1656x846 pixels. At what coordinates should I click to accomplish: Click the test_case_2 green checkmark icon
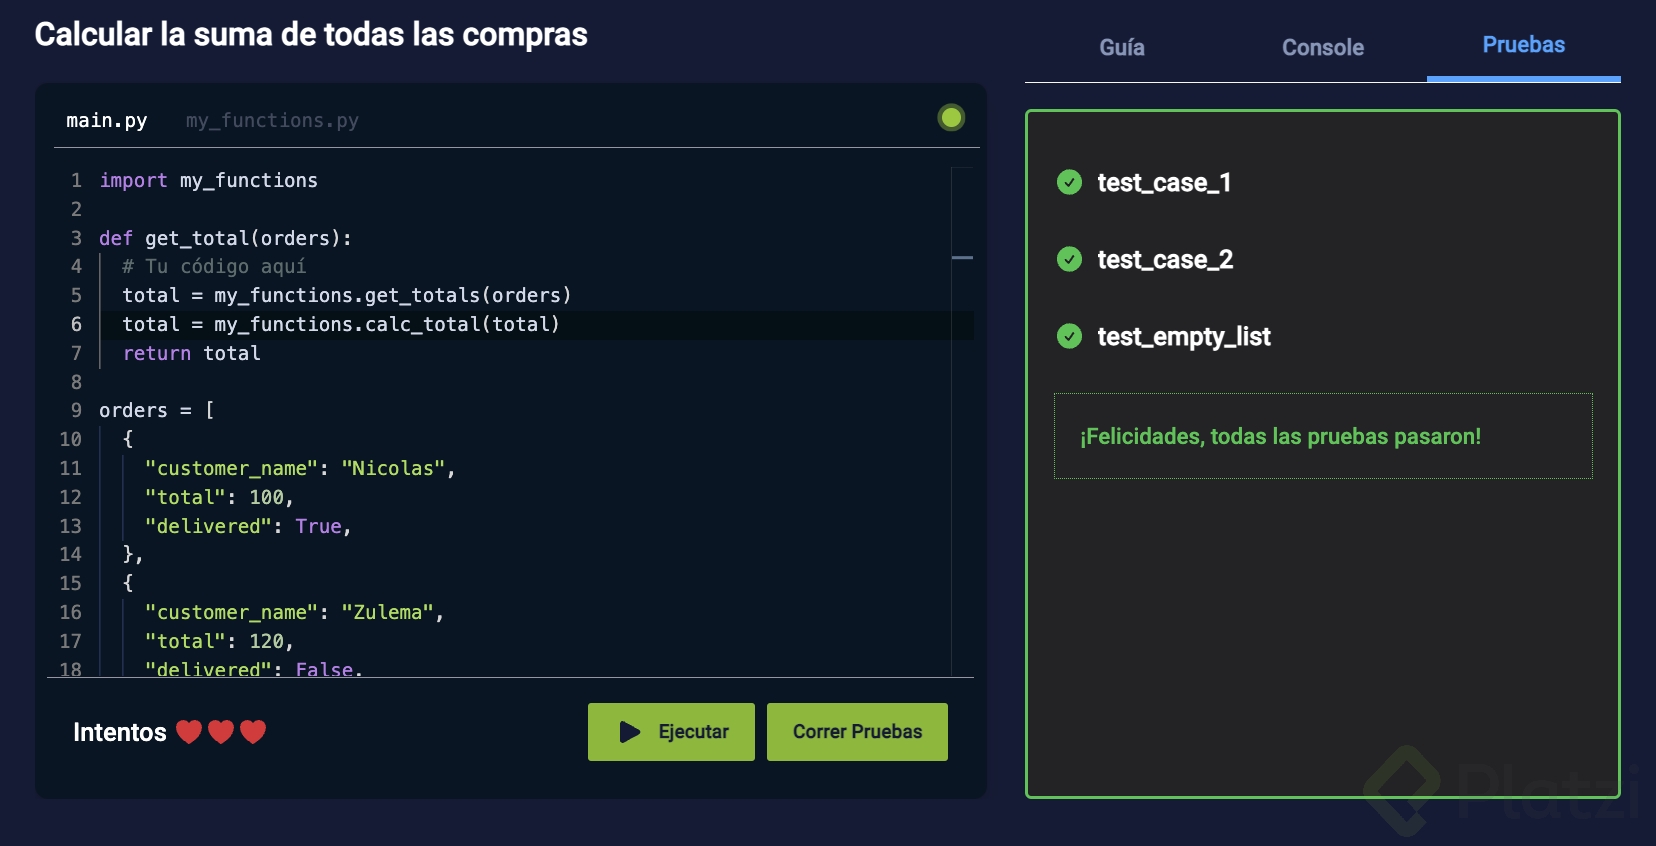click(1069, 259)
